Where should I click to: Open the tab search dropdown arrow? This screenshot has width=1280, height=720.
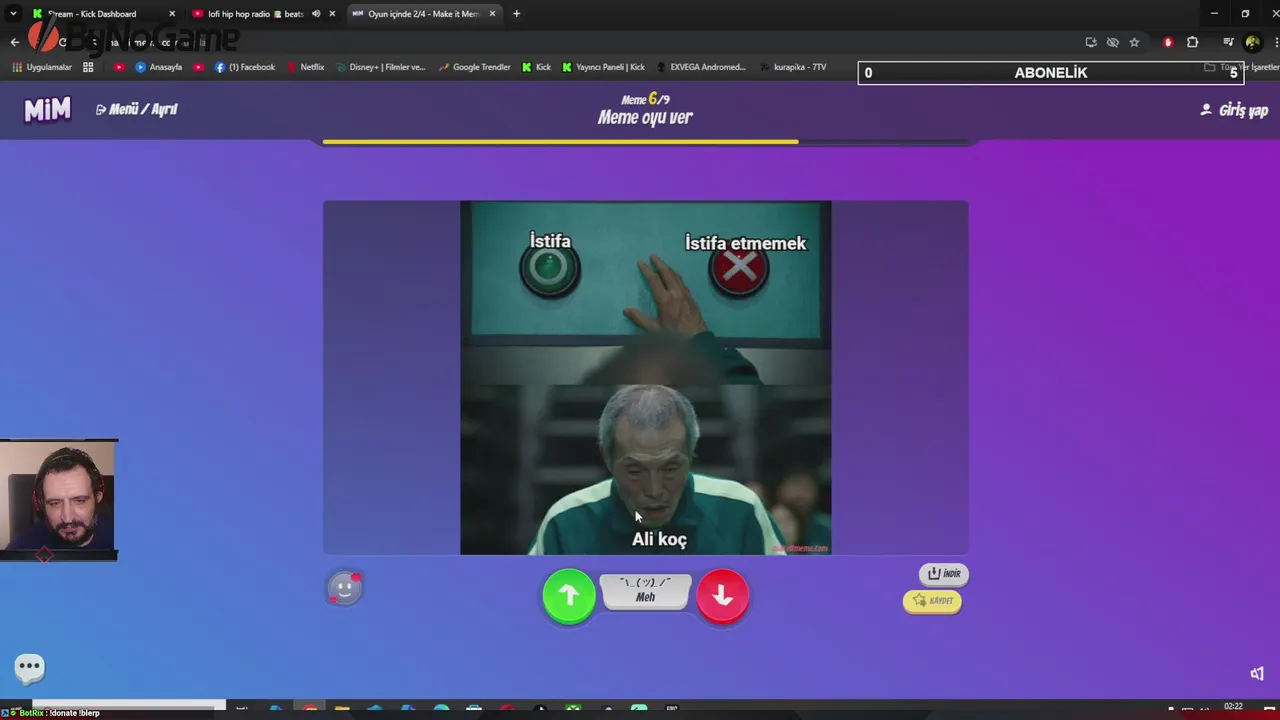(13, 14)
